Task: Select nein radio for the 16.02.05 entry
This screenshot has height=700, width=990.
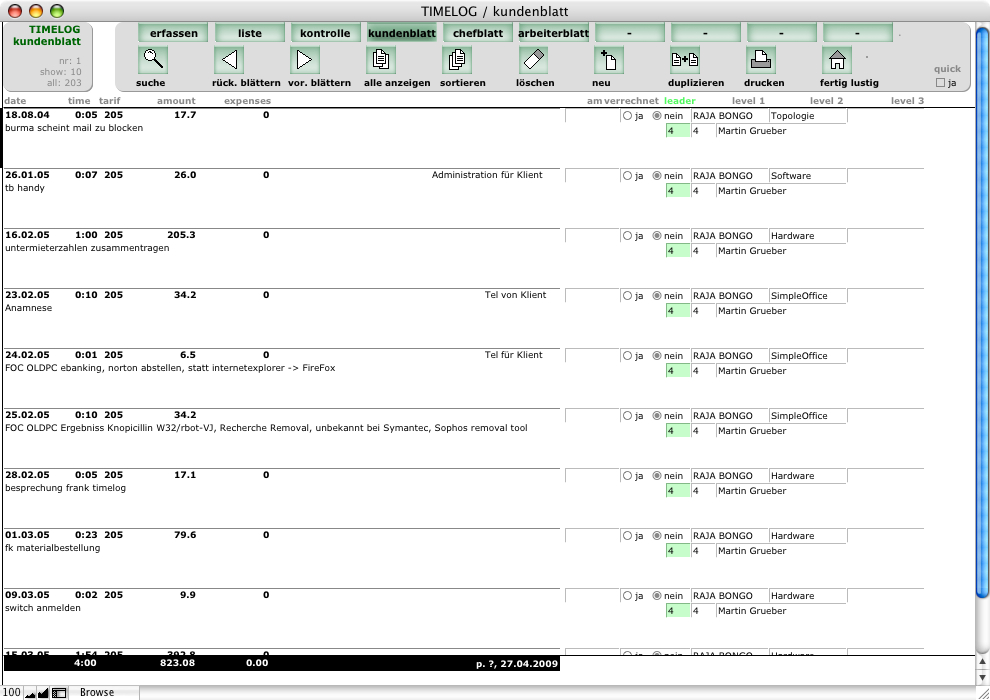Action: click(x=657, y=236)
